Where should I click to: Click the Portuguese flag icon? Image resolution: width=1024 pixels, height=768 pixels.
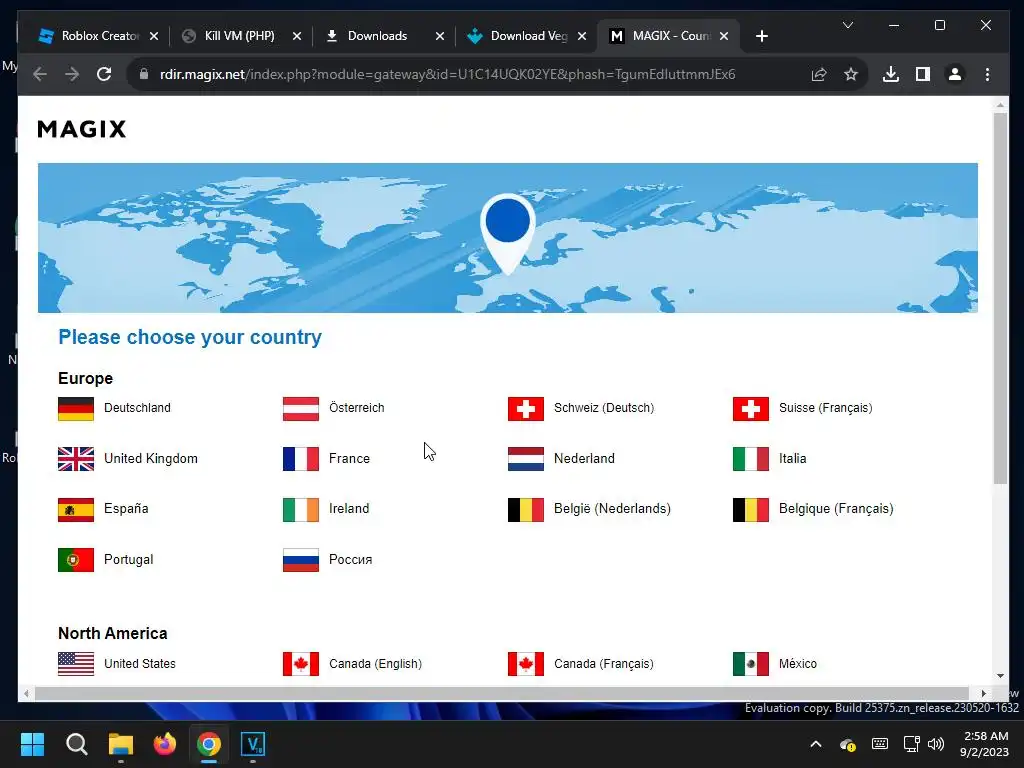tap(76, 560)
